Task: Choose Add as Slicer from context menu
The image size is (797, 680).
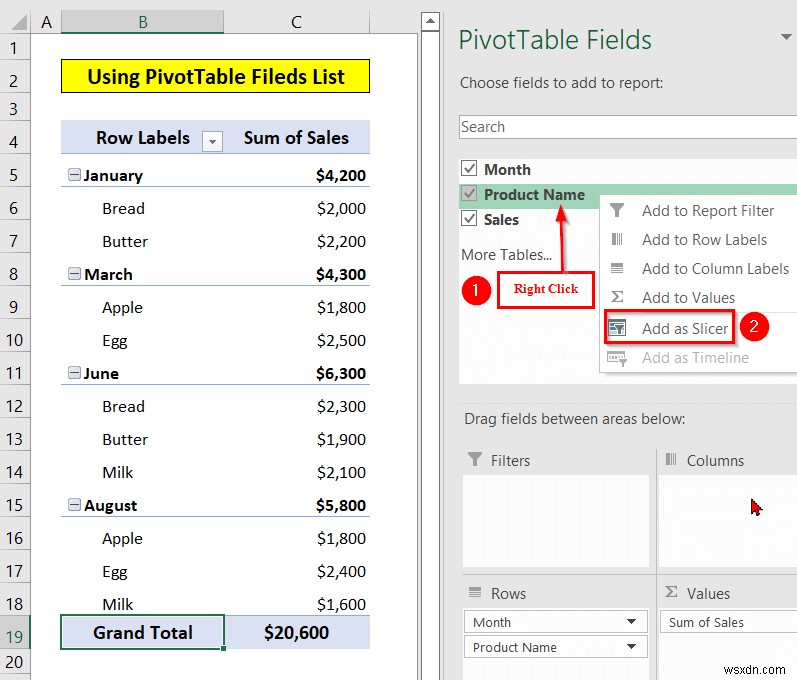Action: (x=684, y=329)
